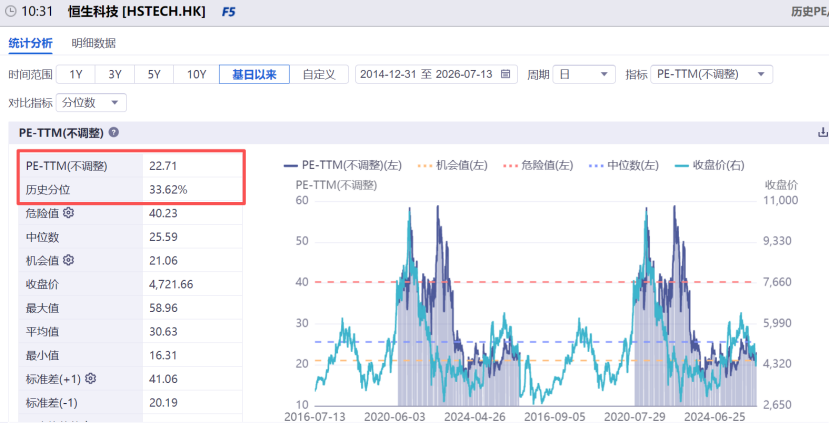Click the 标准差(-1) row label
830x424 pixels.
tap(51, 403)
